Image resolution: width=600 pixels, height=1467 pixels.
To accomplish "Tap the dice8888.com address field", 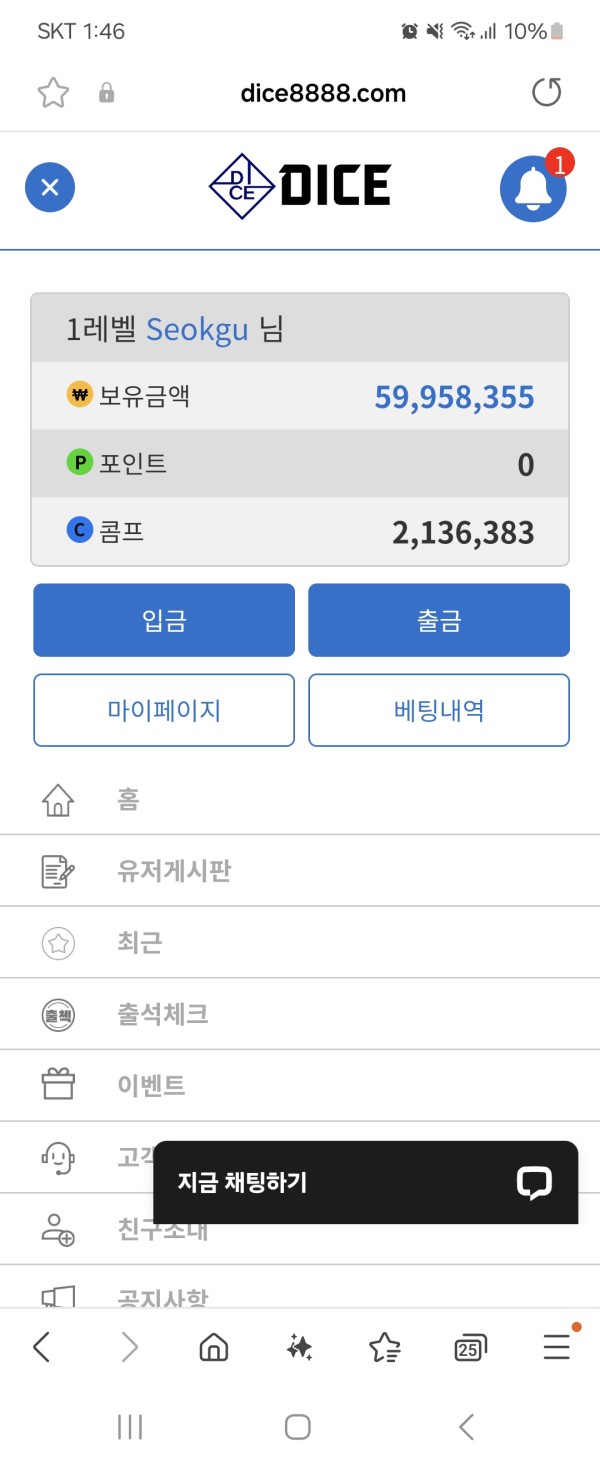I will 323,93.
